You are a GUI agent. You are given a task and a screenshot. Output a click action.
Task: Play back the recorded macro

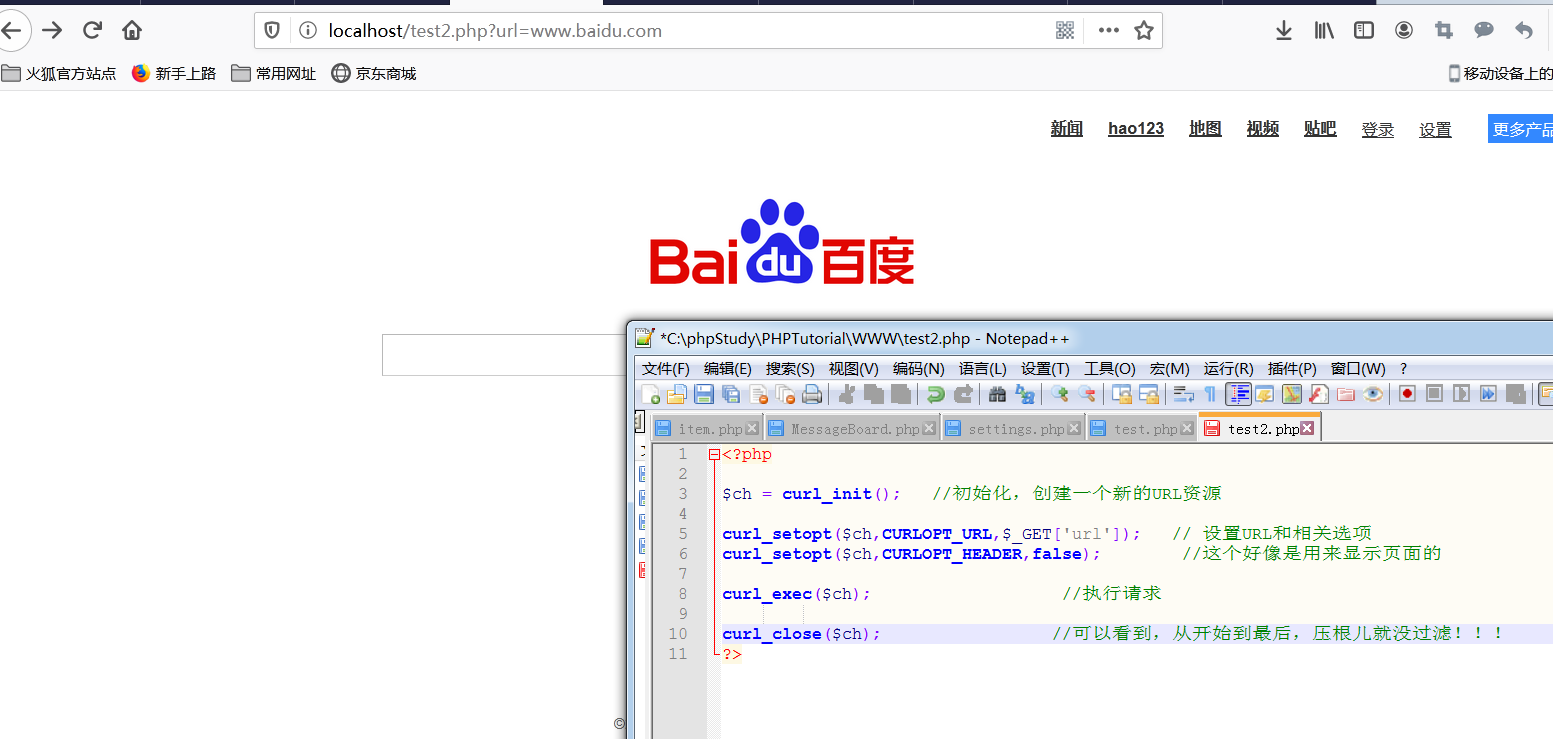coord(1461,394)
